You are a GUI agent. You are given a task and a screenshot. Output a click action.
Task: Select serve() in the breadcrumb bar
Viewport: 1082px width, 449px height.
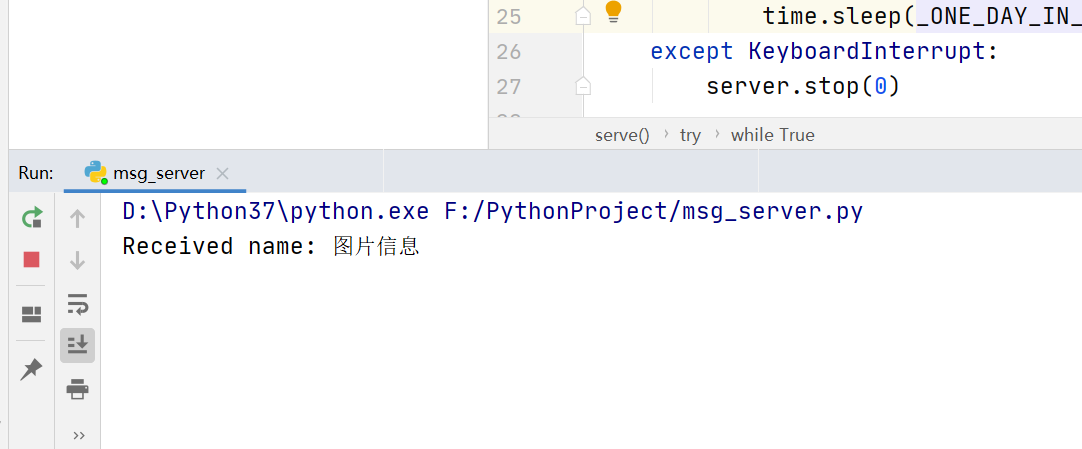[622, 135]
